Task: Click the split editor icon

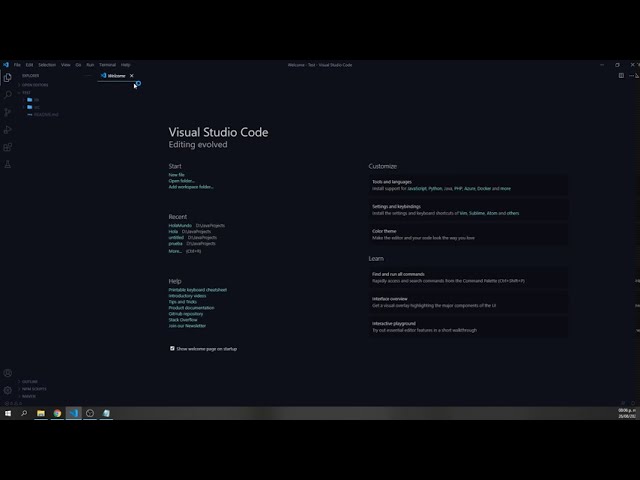Action: click(621, 76)
